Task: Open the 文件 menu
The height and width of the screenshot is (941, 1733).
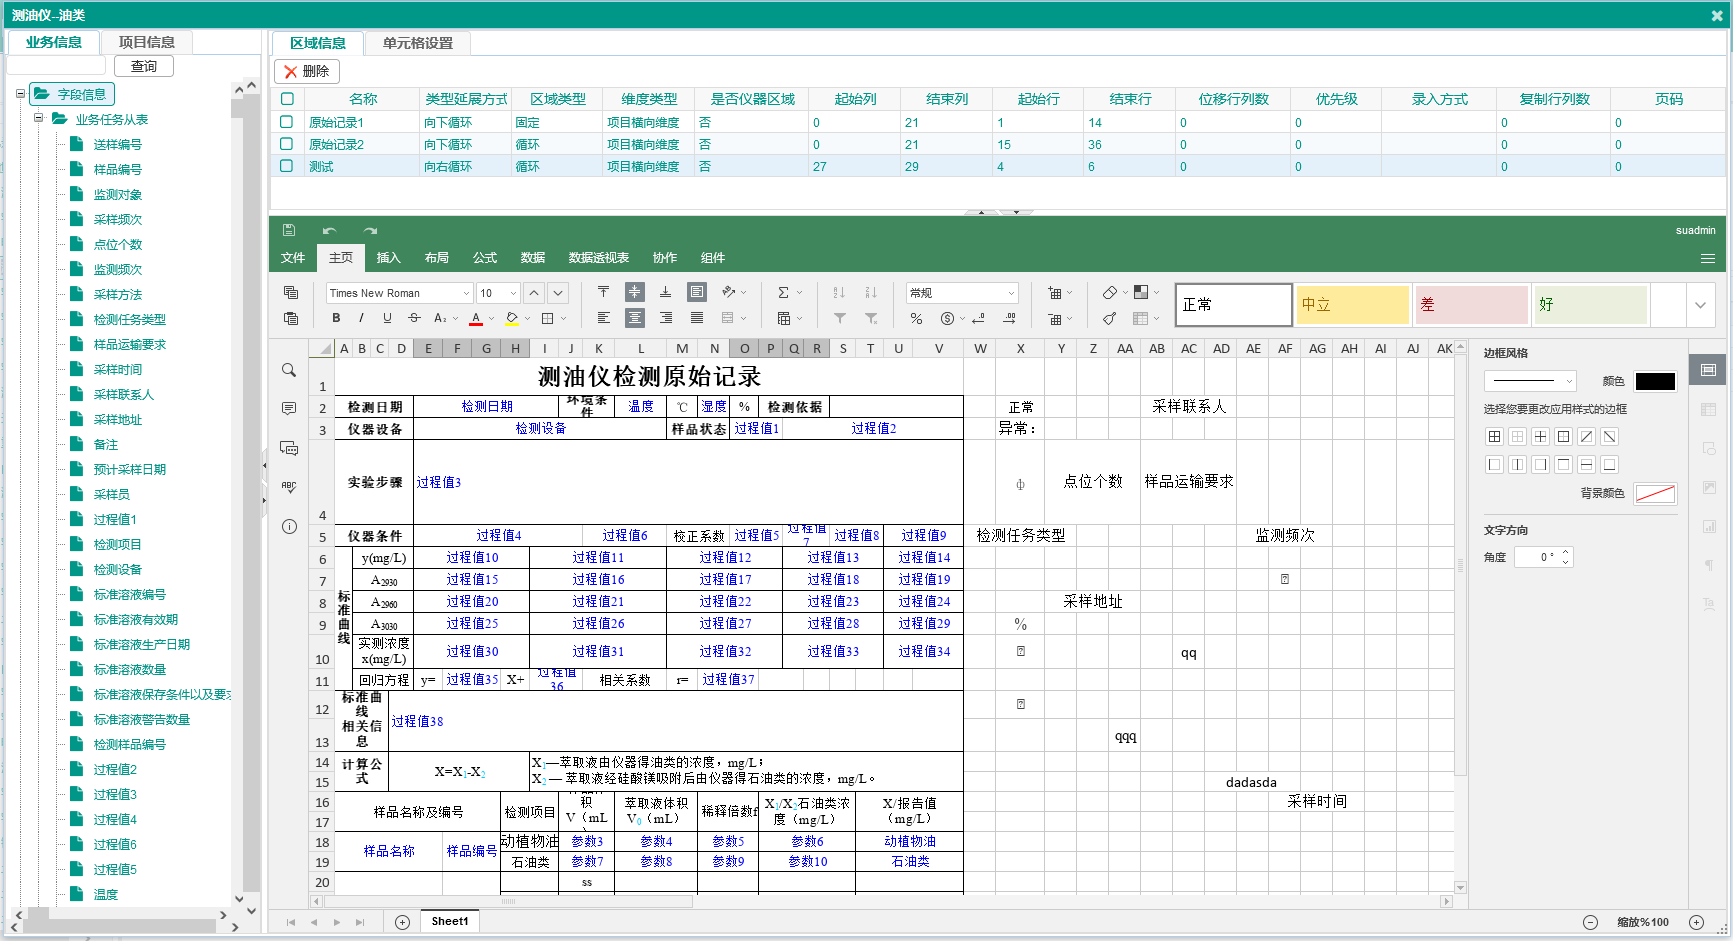Action: pyautogui.click(x=293, y=258)
